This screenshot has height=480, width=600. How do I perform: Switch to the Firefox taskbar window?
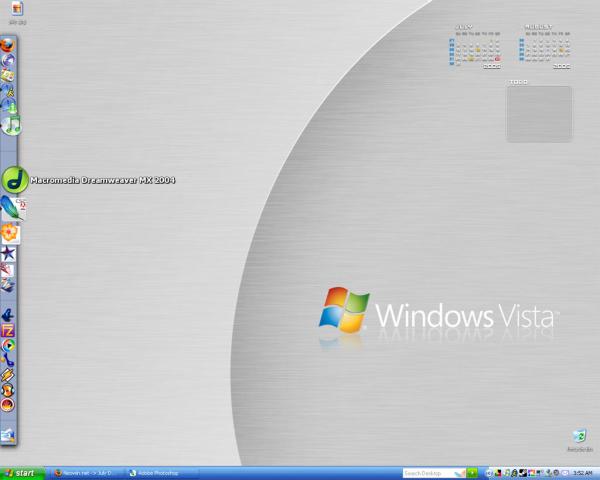(x=86, y=473)
